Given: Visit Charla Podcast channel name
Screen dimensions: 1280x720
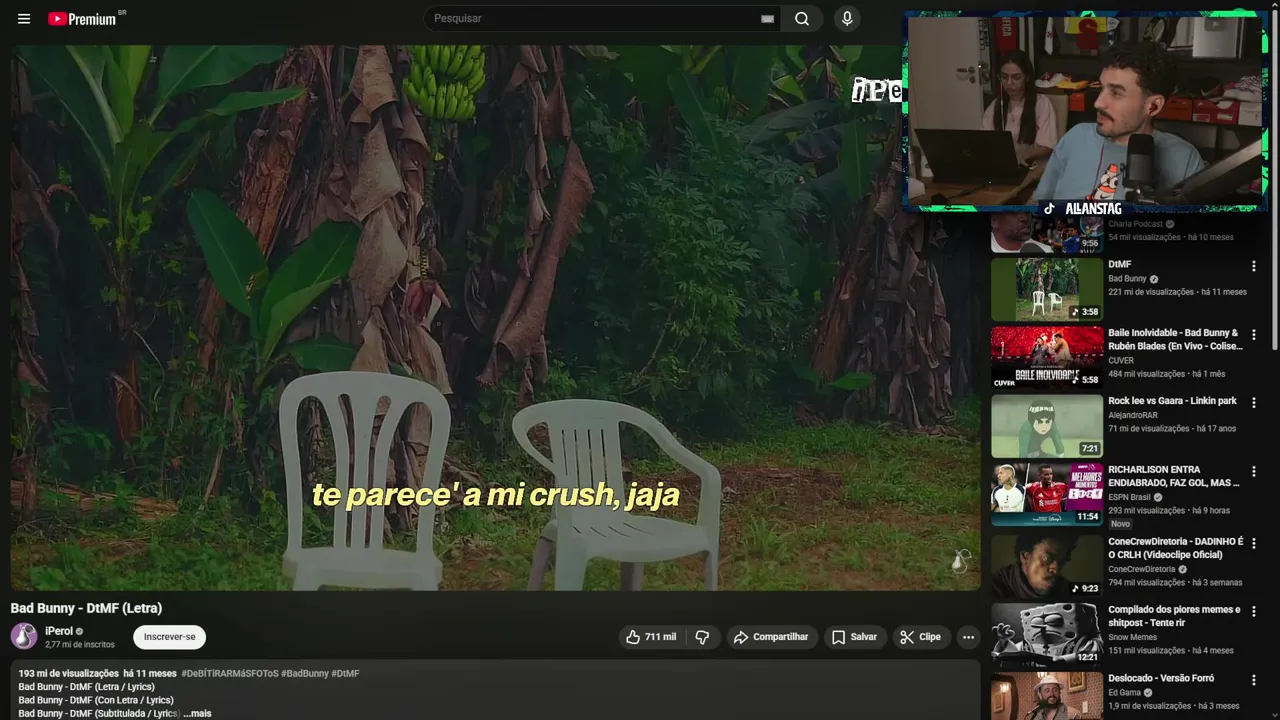Looking at the screenshot, I should (1136, 224).
